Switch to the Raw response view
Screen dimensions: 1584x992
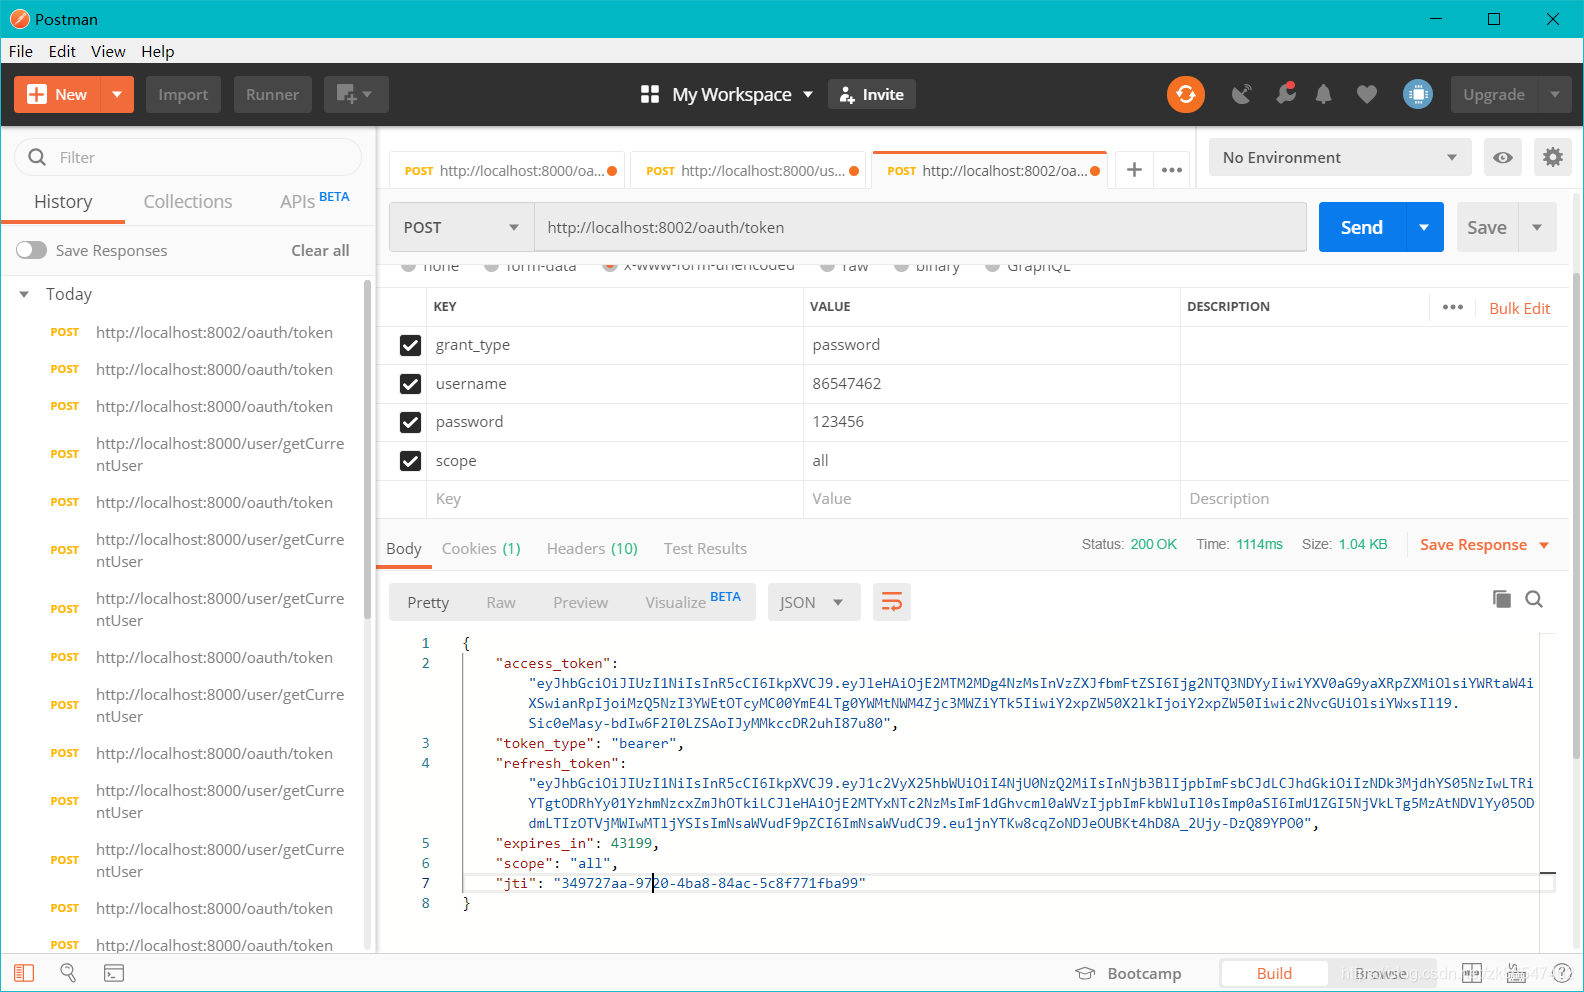(501, 602)
